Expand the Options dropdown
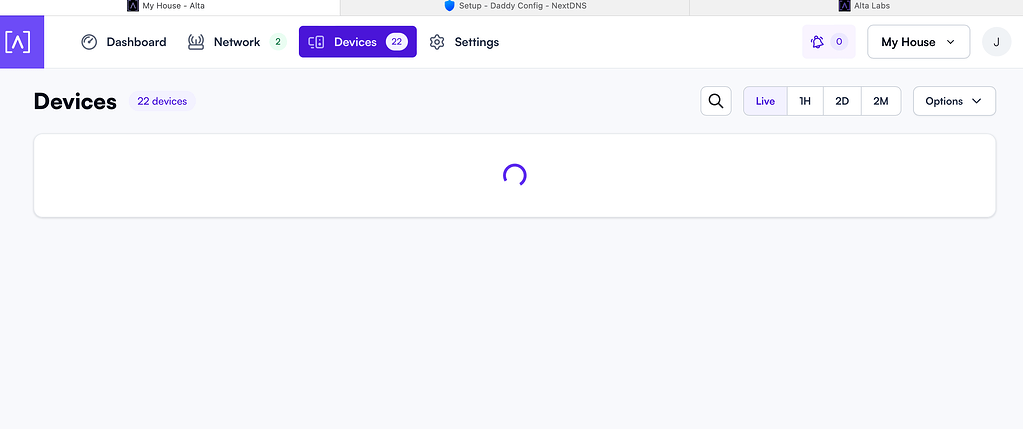 954,101
